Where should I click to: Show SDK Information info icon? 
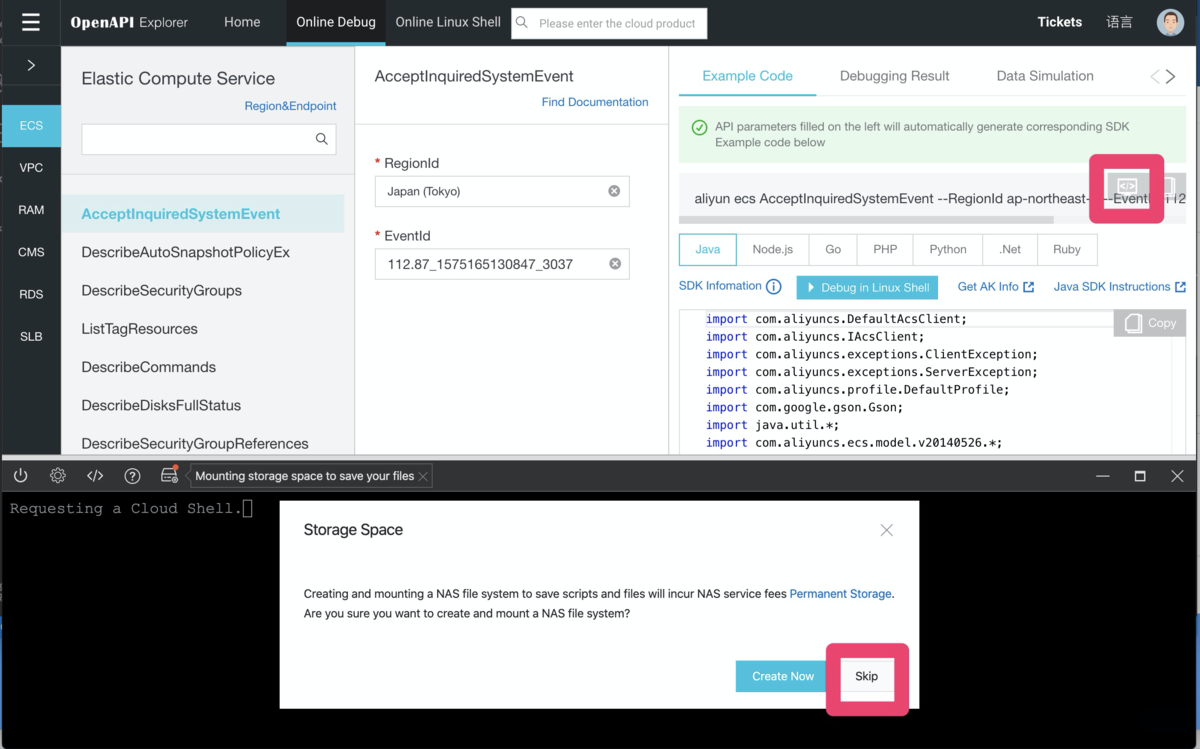click(x=773, y=287)
